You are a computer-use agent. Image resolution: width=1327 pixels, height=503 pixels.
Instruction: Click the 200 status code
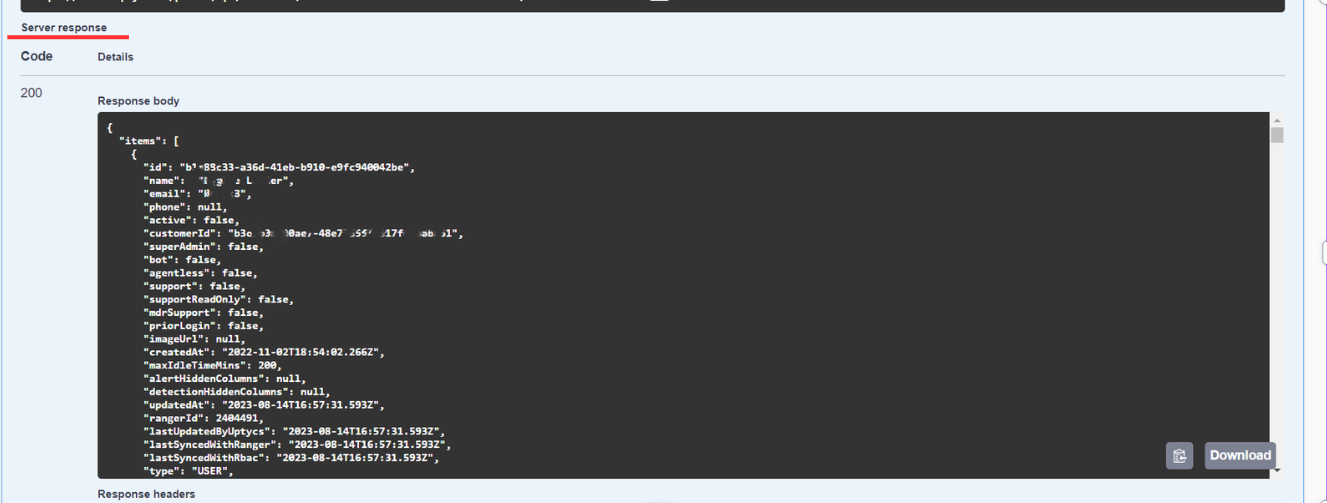pos(31,93)
